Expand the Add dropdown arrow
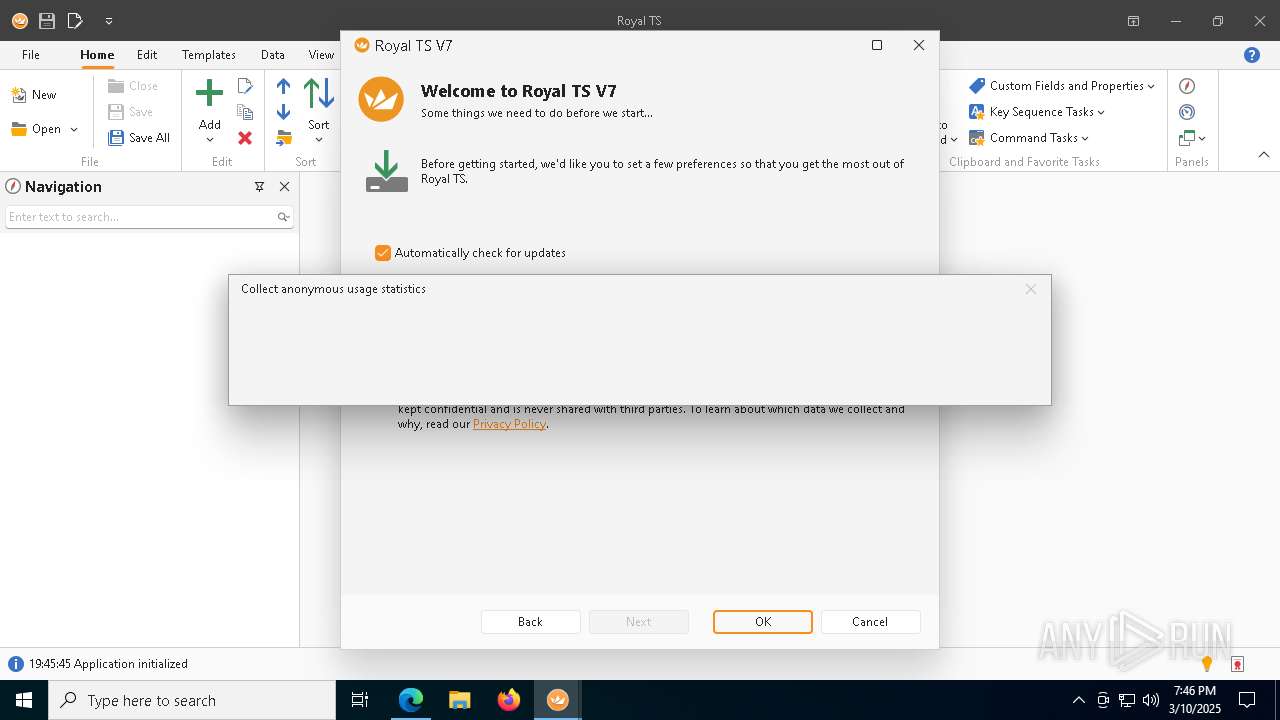 coord(210,139)
